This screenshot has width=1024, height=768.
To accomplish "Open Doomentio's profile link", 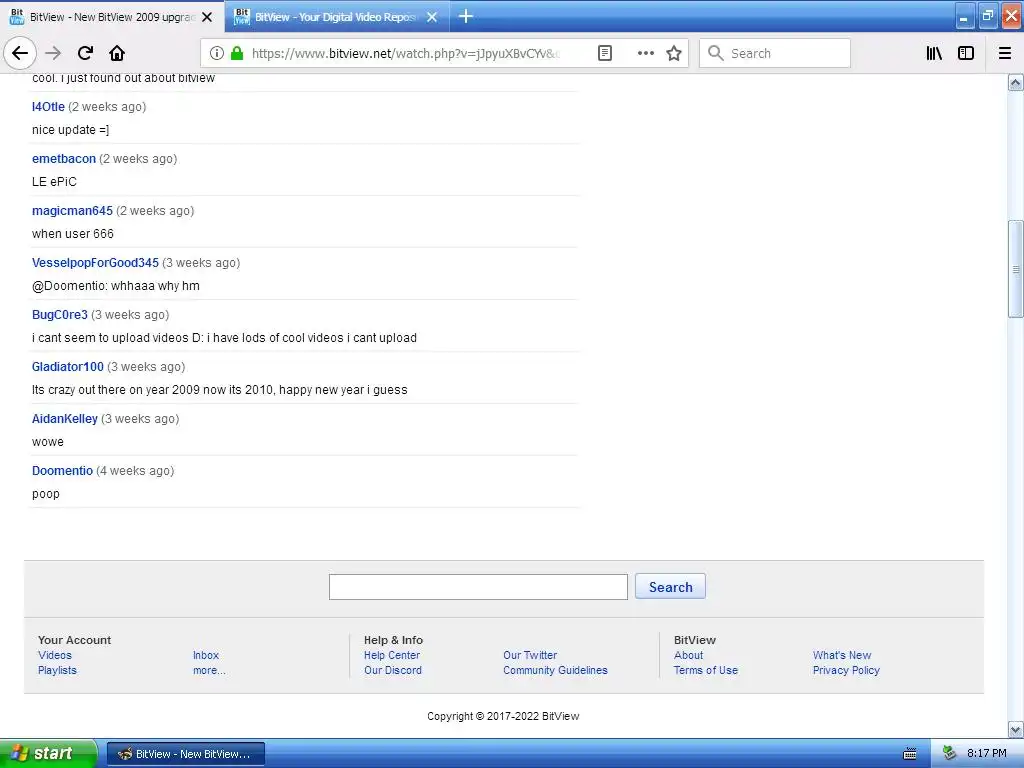I will coord(62,471).
